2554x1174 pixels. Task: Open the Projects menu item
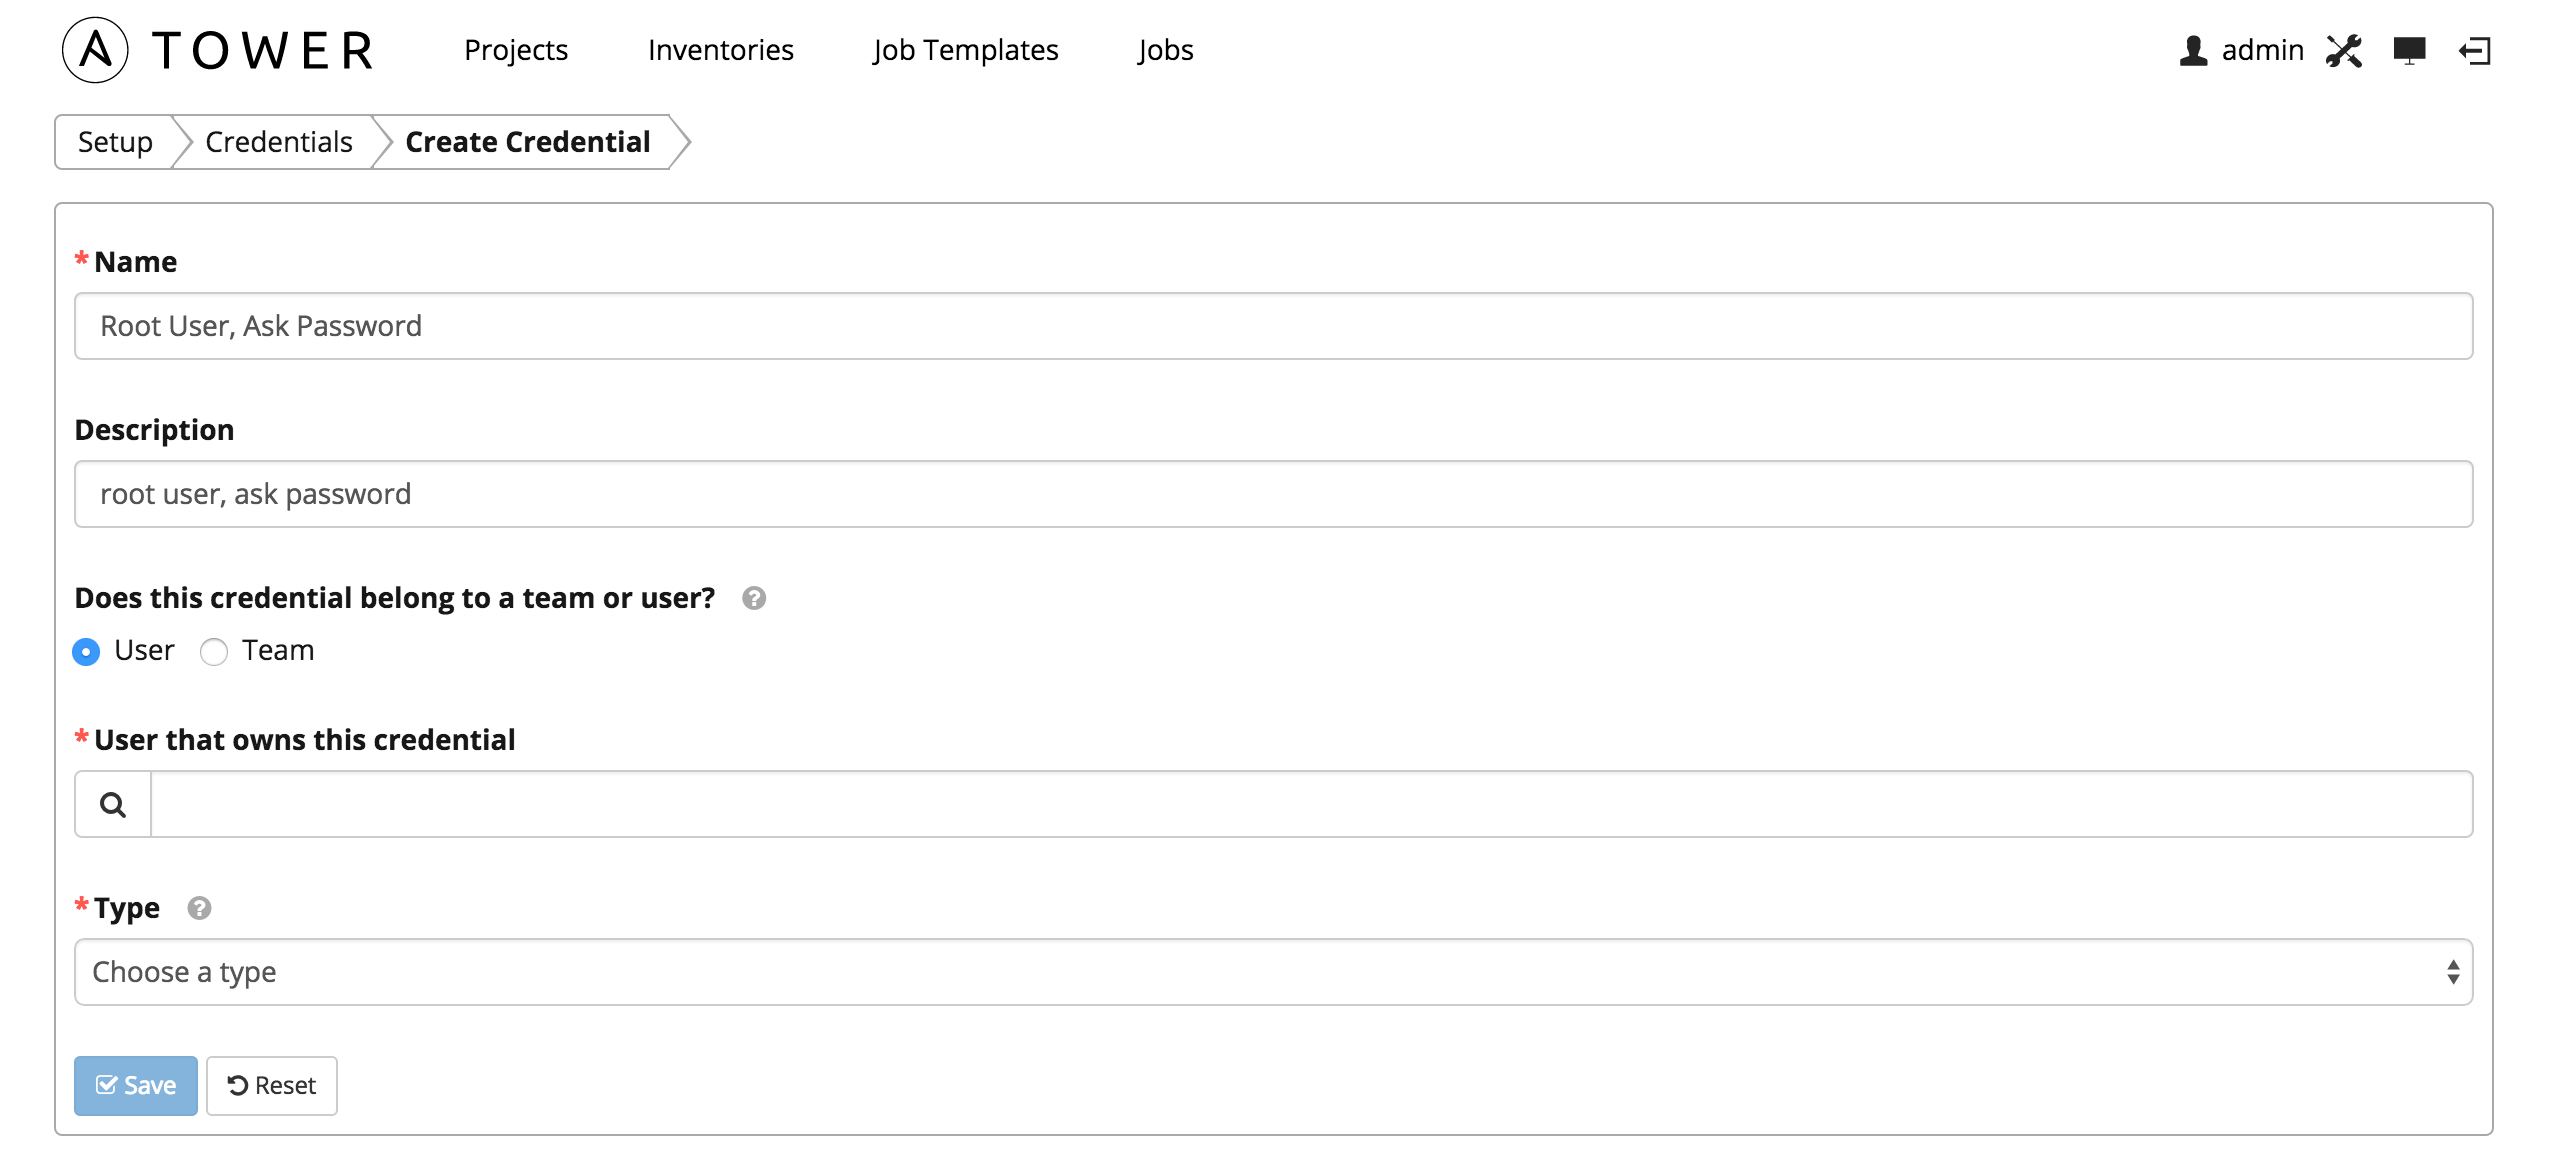pos(516,50)
